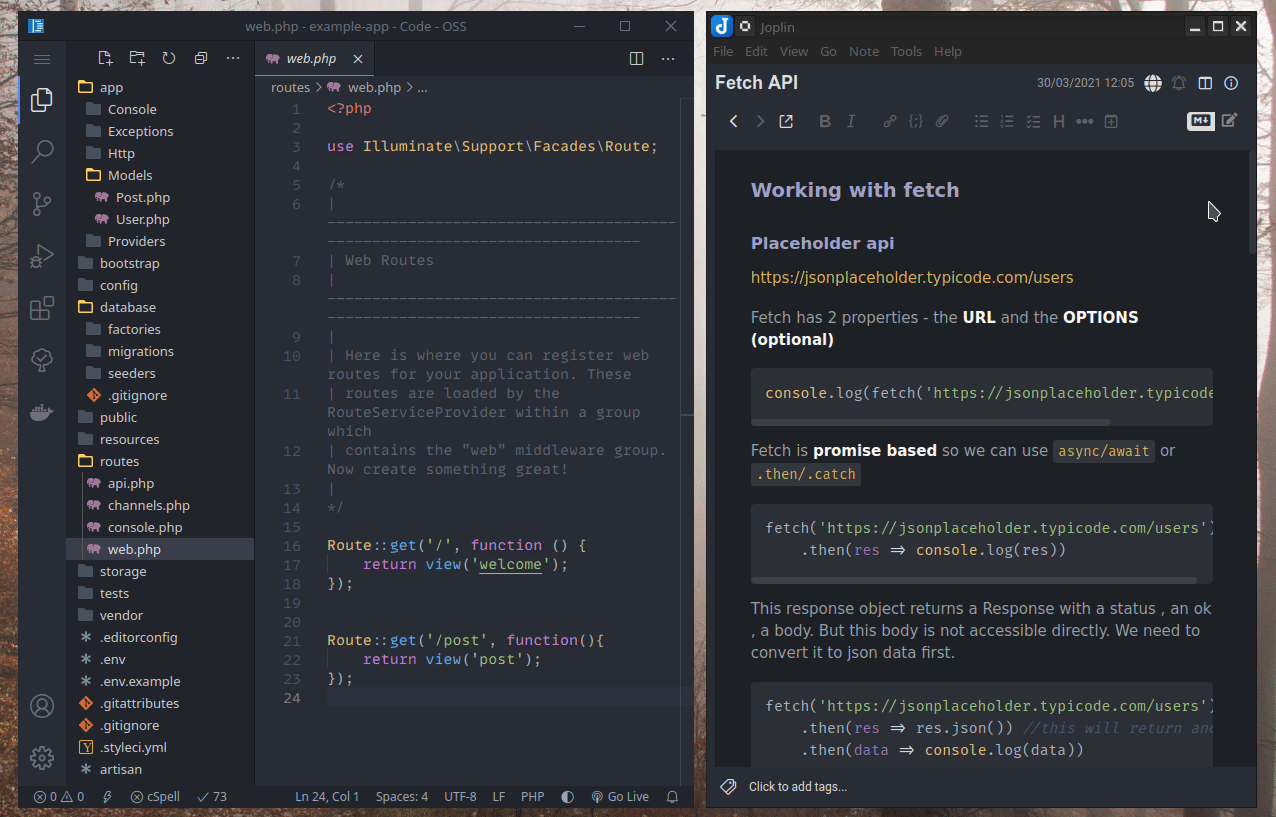Screen dimensions: 1276x817
Task: Apply bold formatting in Joplin
Action: click(x=825, y=121)
